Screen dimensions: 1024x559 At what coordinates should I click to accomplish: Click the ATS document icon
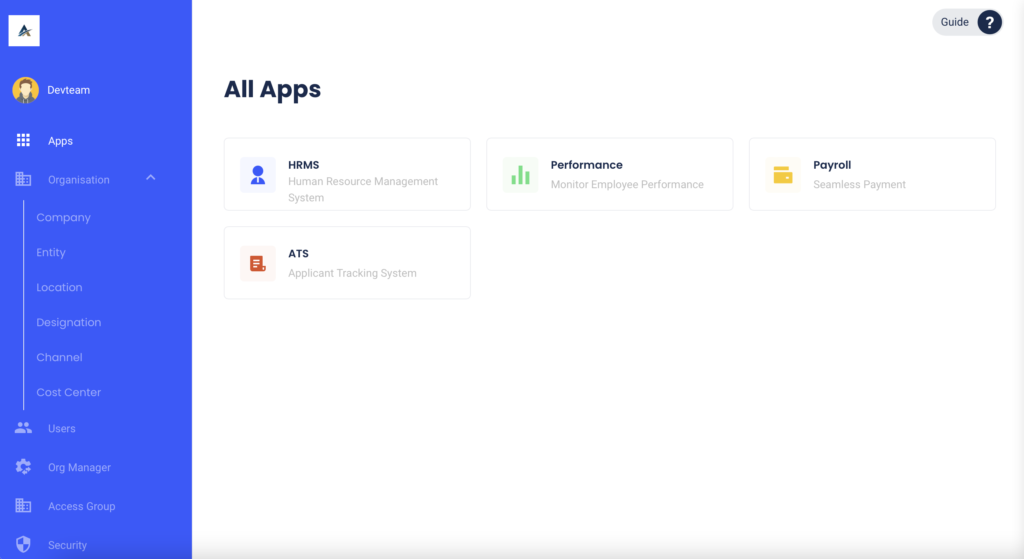(258, 263)
